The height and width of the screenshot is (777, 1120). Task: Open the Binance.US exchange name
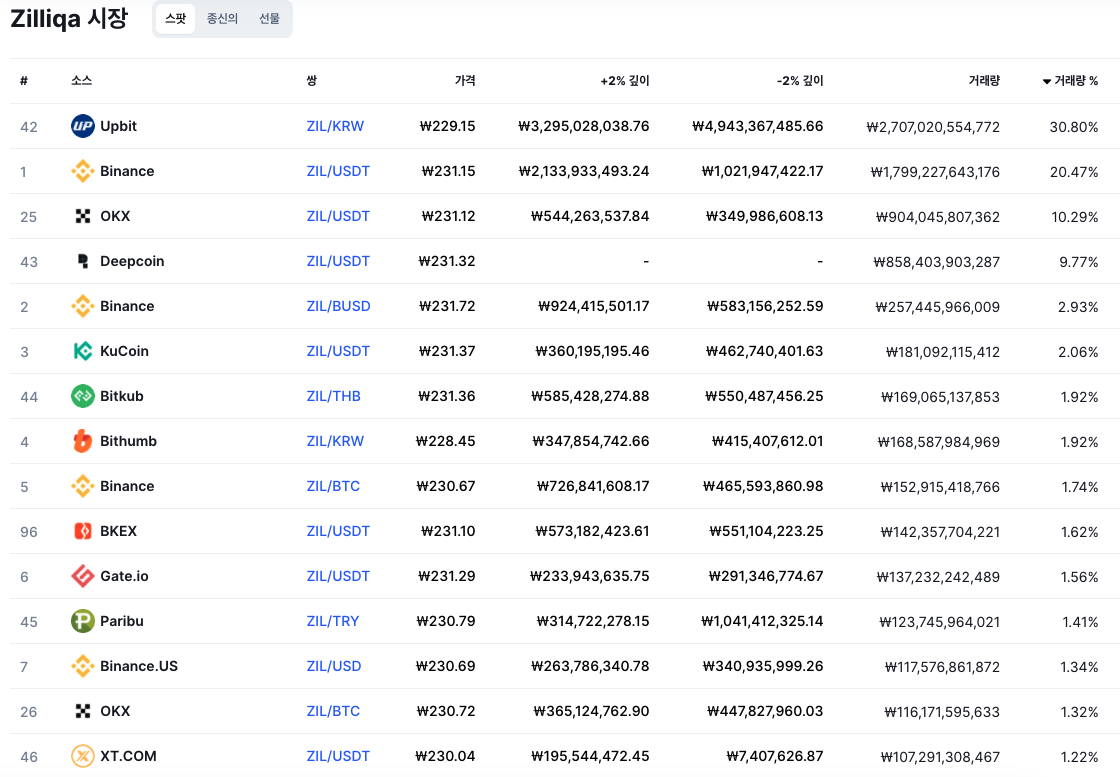pyautogui.click(x=139, y=666)
